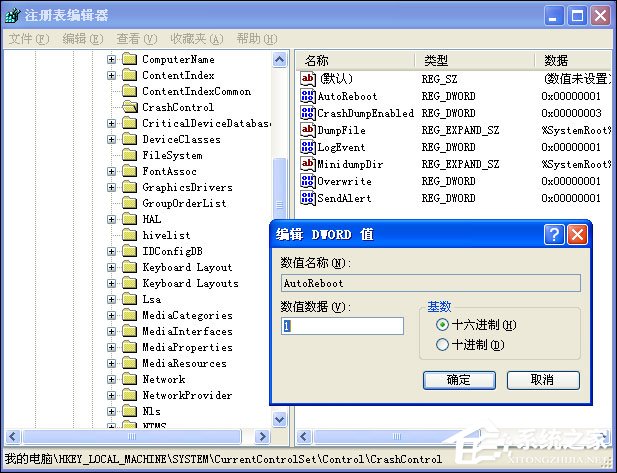
Task: Select the MediaProperties tree item
Action: (187, 347)
